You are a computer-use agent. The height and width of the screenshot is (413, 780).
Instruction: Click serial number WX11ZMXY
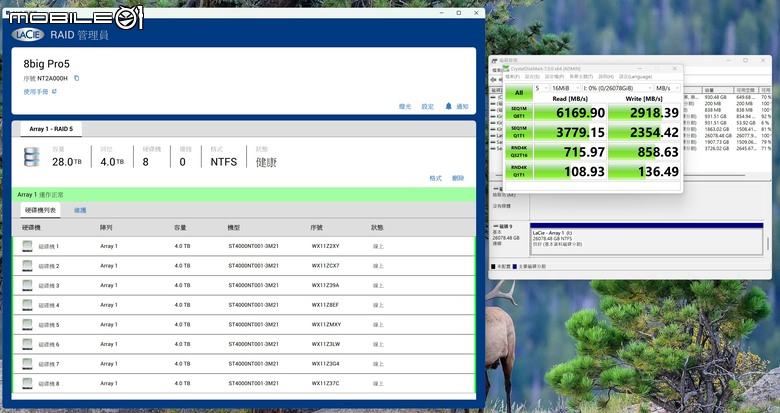(x=326, y=324)
